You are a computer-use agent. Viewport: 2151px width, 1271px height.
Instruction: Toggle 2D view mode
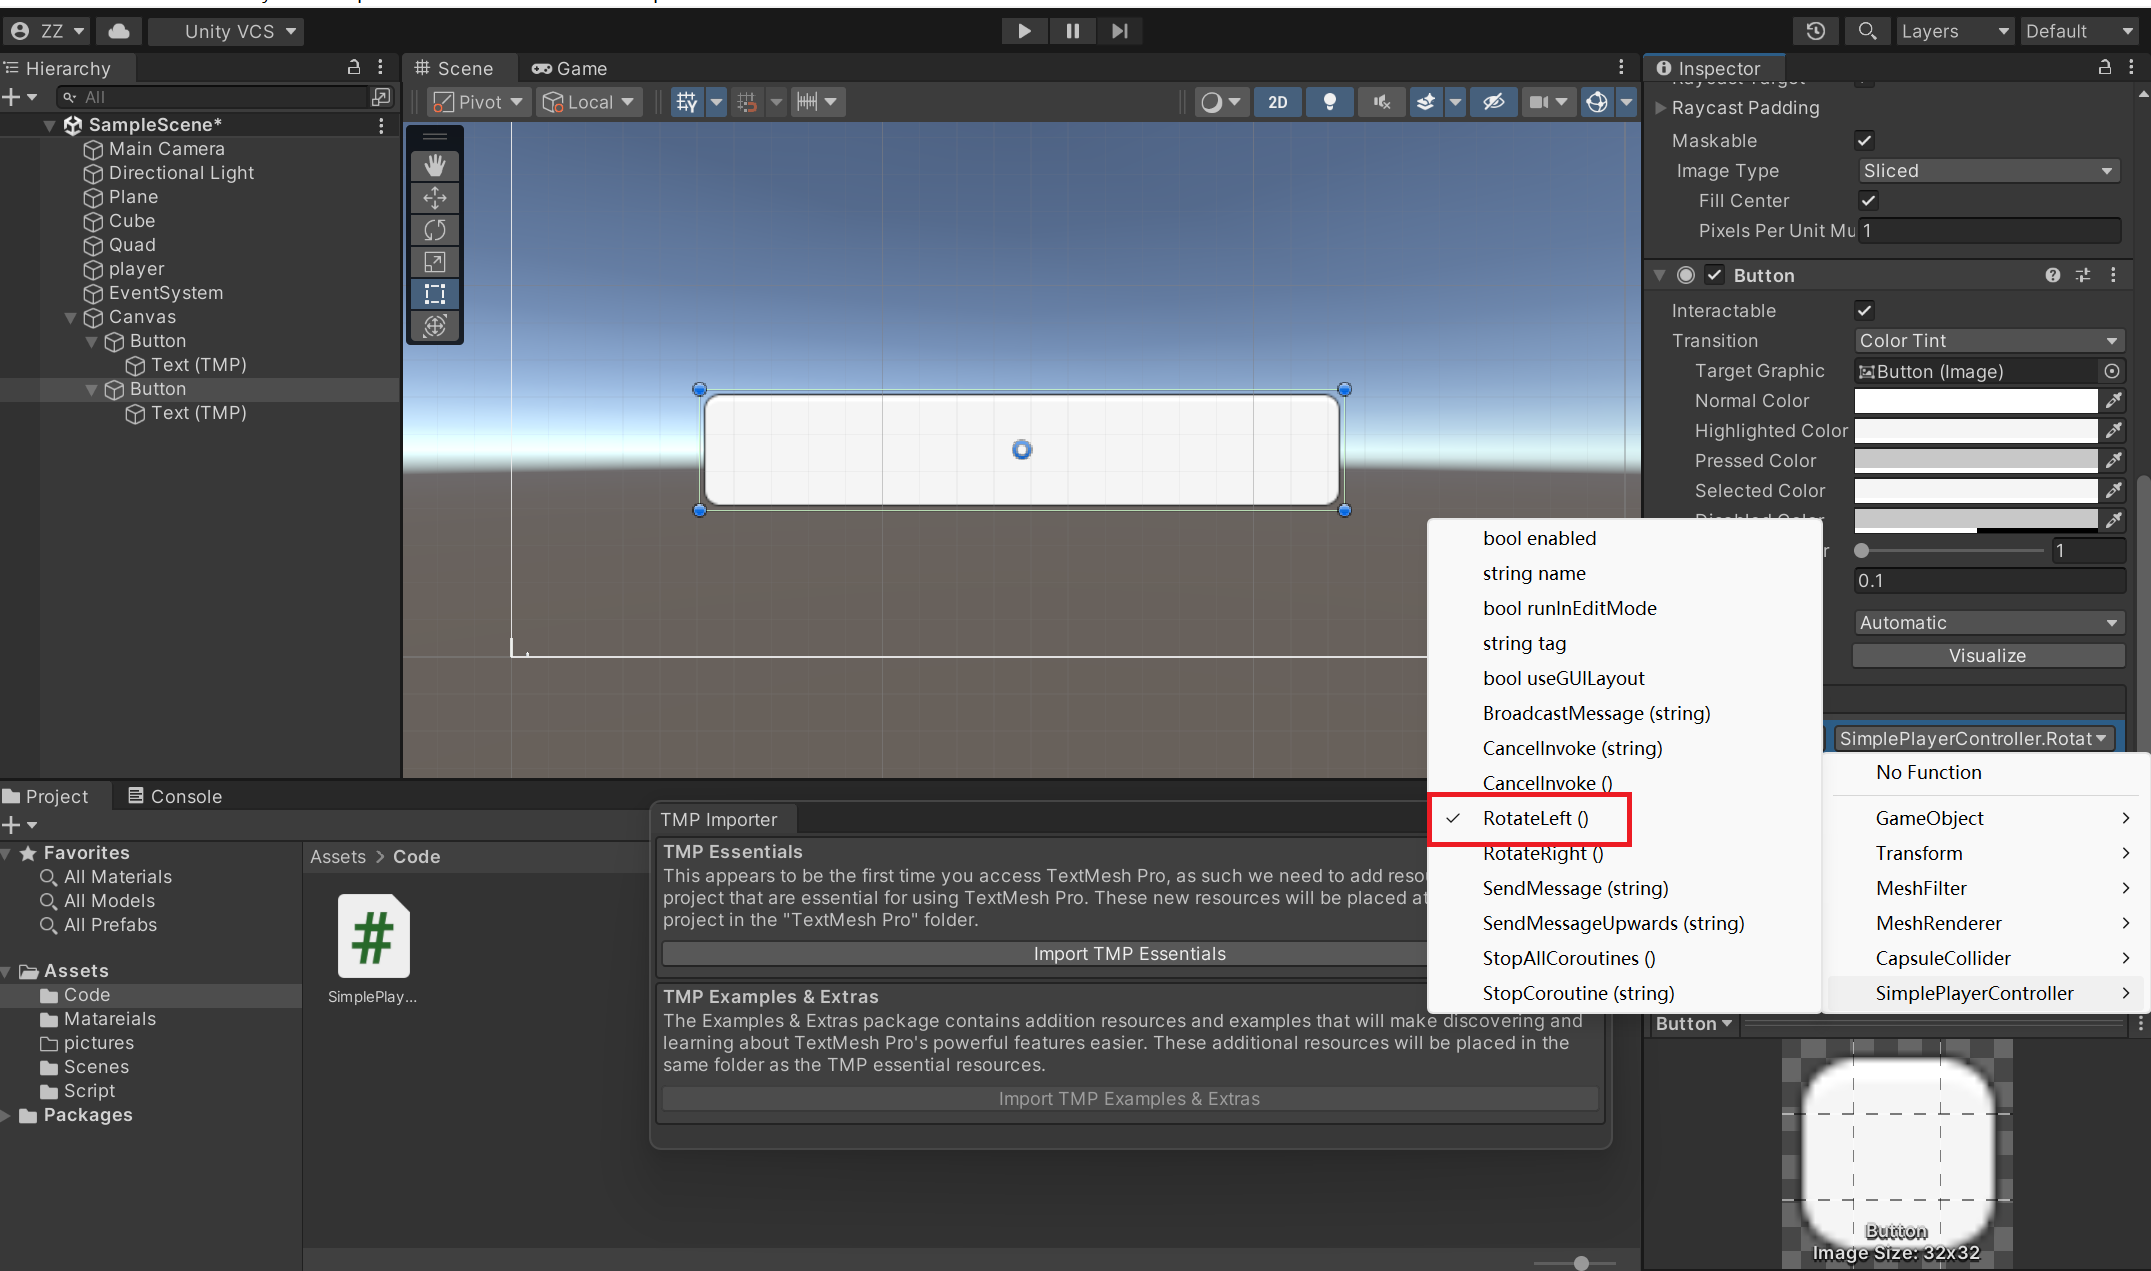(1277, 102)
